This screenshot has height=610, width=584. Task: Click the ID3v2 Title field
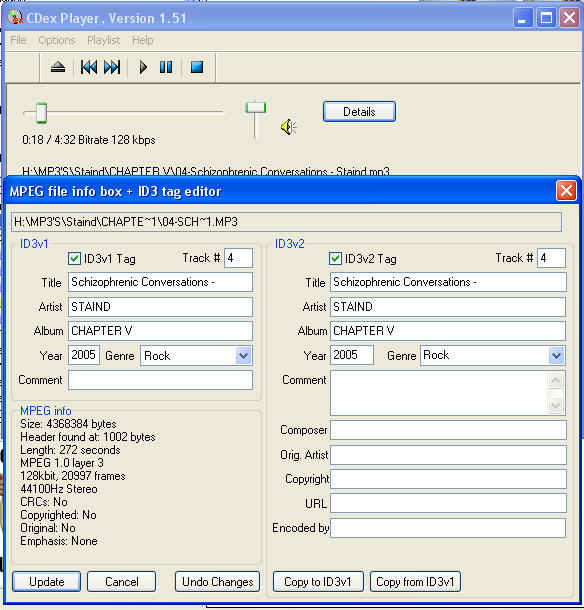[x=448, y=282]
